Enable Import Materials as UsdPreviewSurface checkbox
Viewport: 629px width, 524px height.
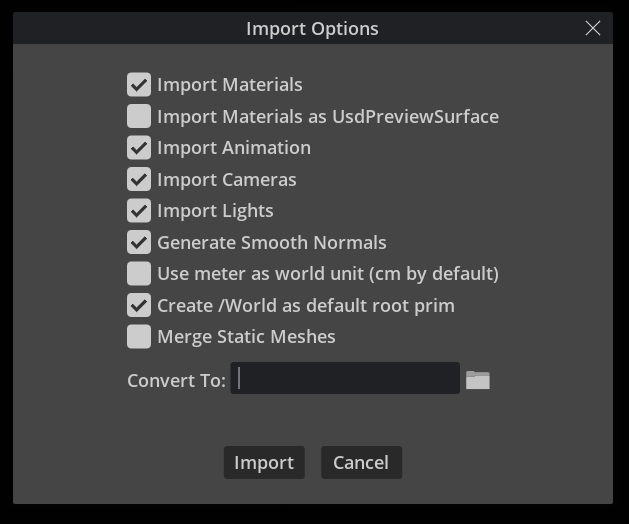point(139,116)
